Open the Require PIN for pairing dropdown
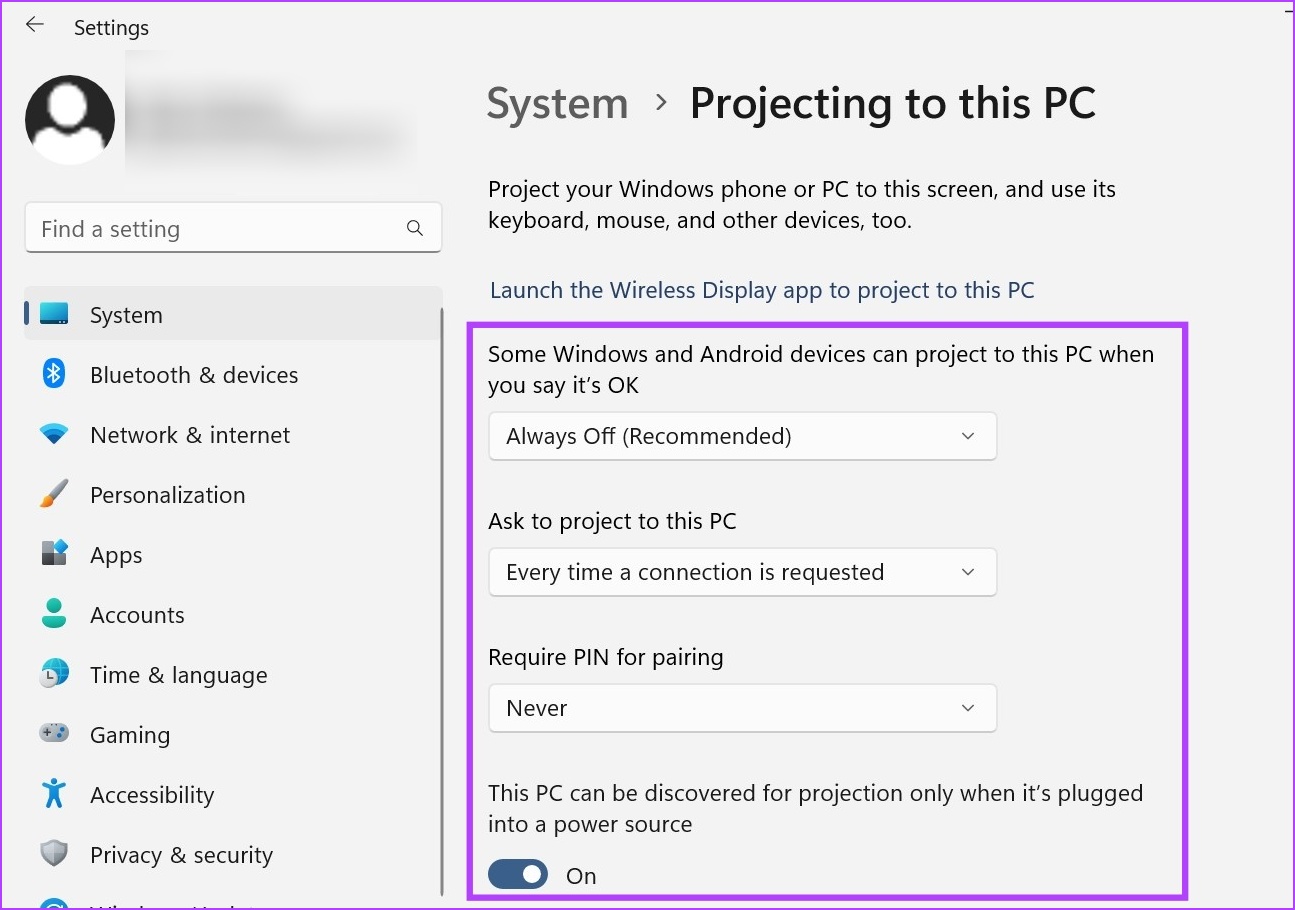1295x910 pixels. pyautogui.click(x=742, y=708)
